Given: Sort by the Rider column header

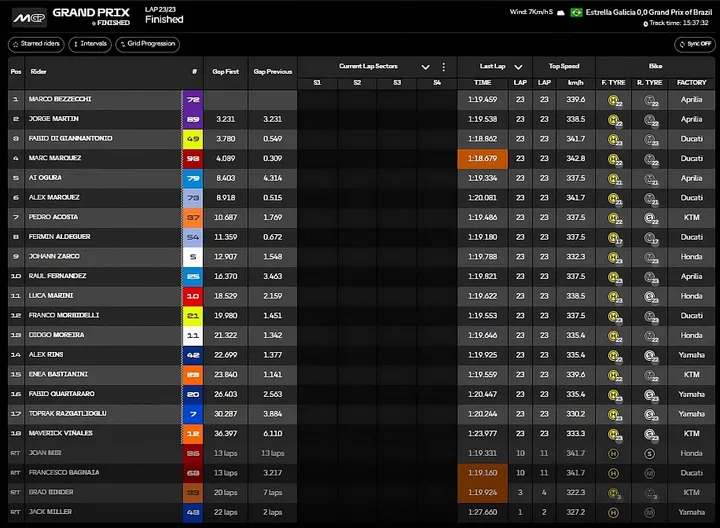Looking at the screenshot, I should click(38, 72).
